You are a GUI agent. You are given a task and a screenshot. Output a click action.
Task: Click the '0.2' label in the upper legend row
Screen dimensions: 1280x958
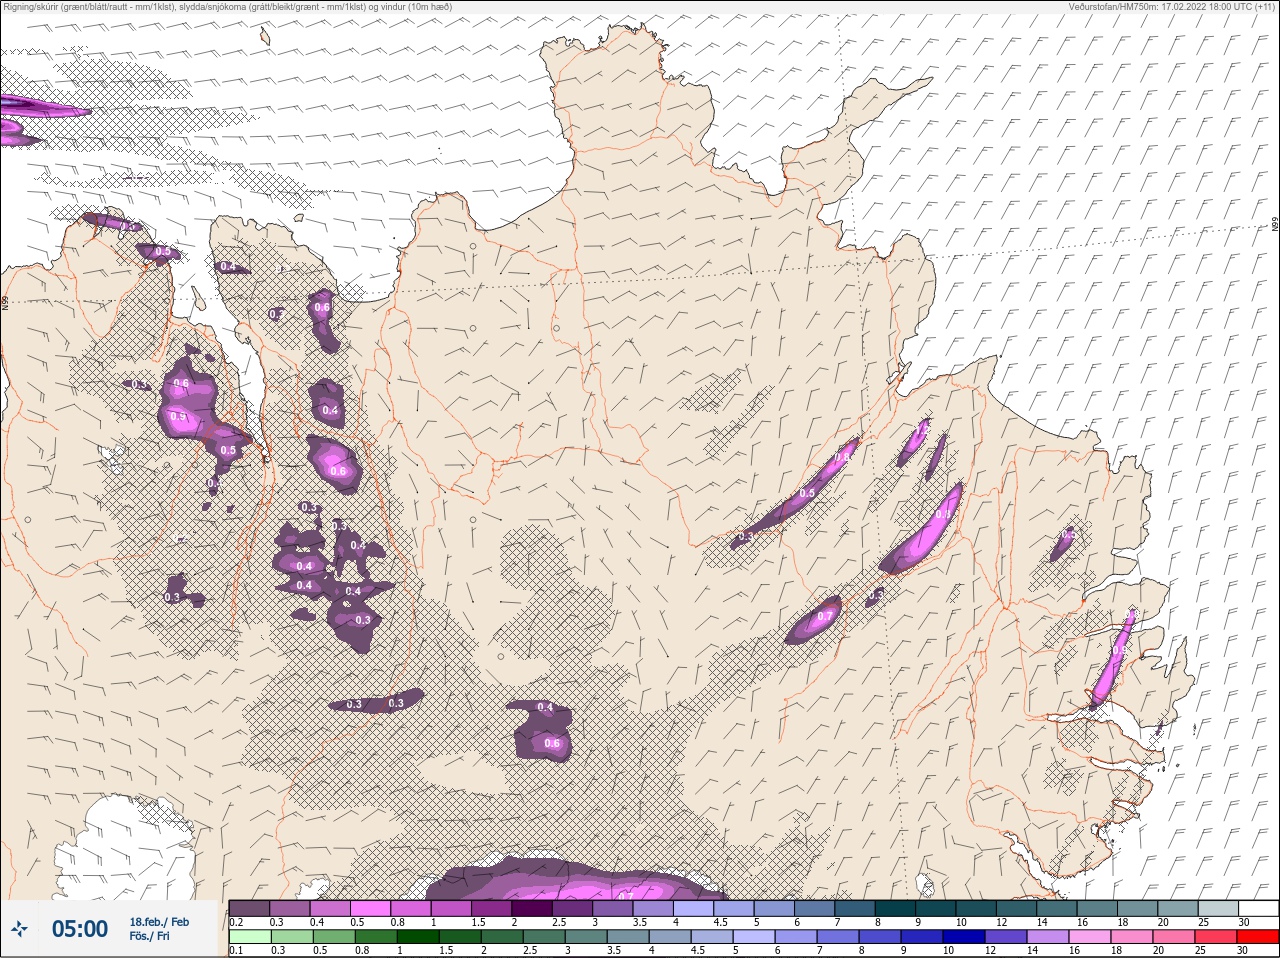236,922
